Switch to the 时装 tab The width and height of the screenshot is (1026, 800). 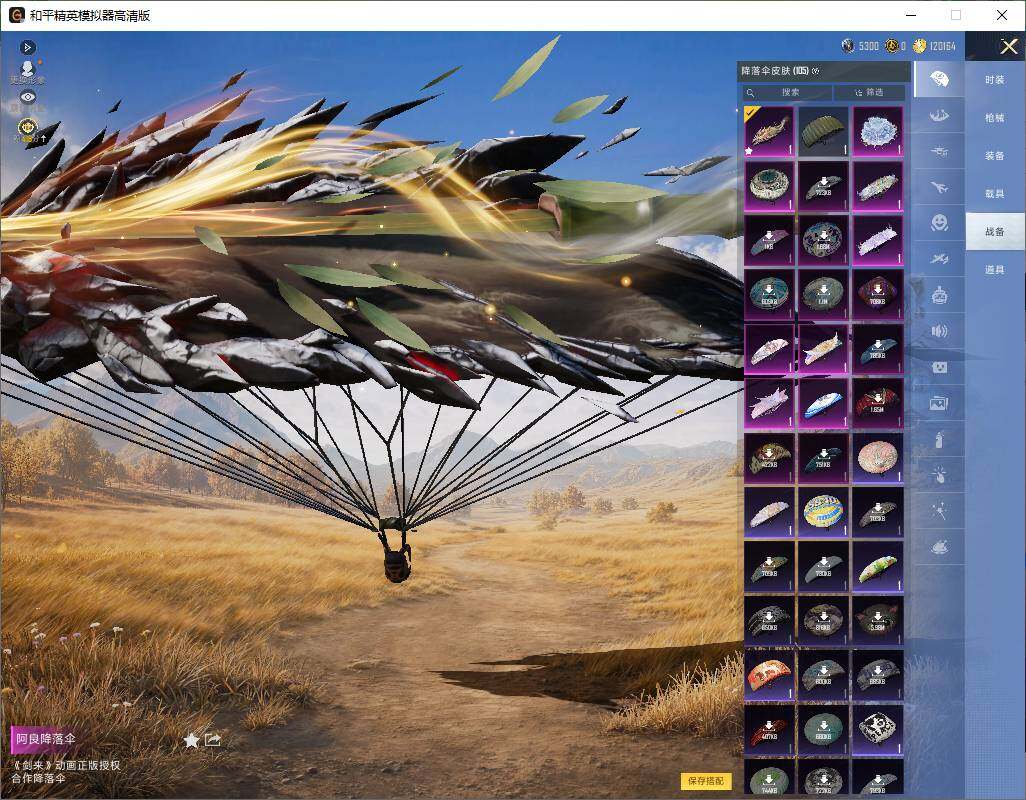[x=995, y=80]
